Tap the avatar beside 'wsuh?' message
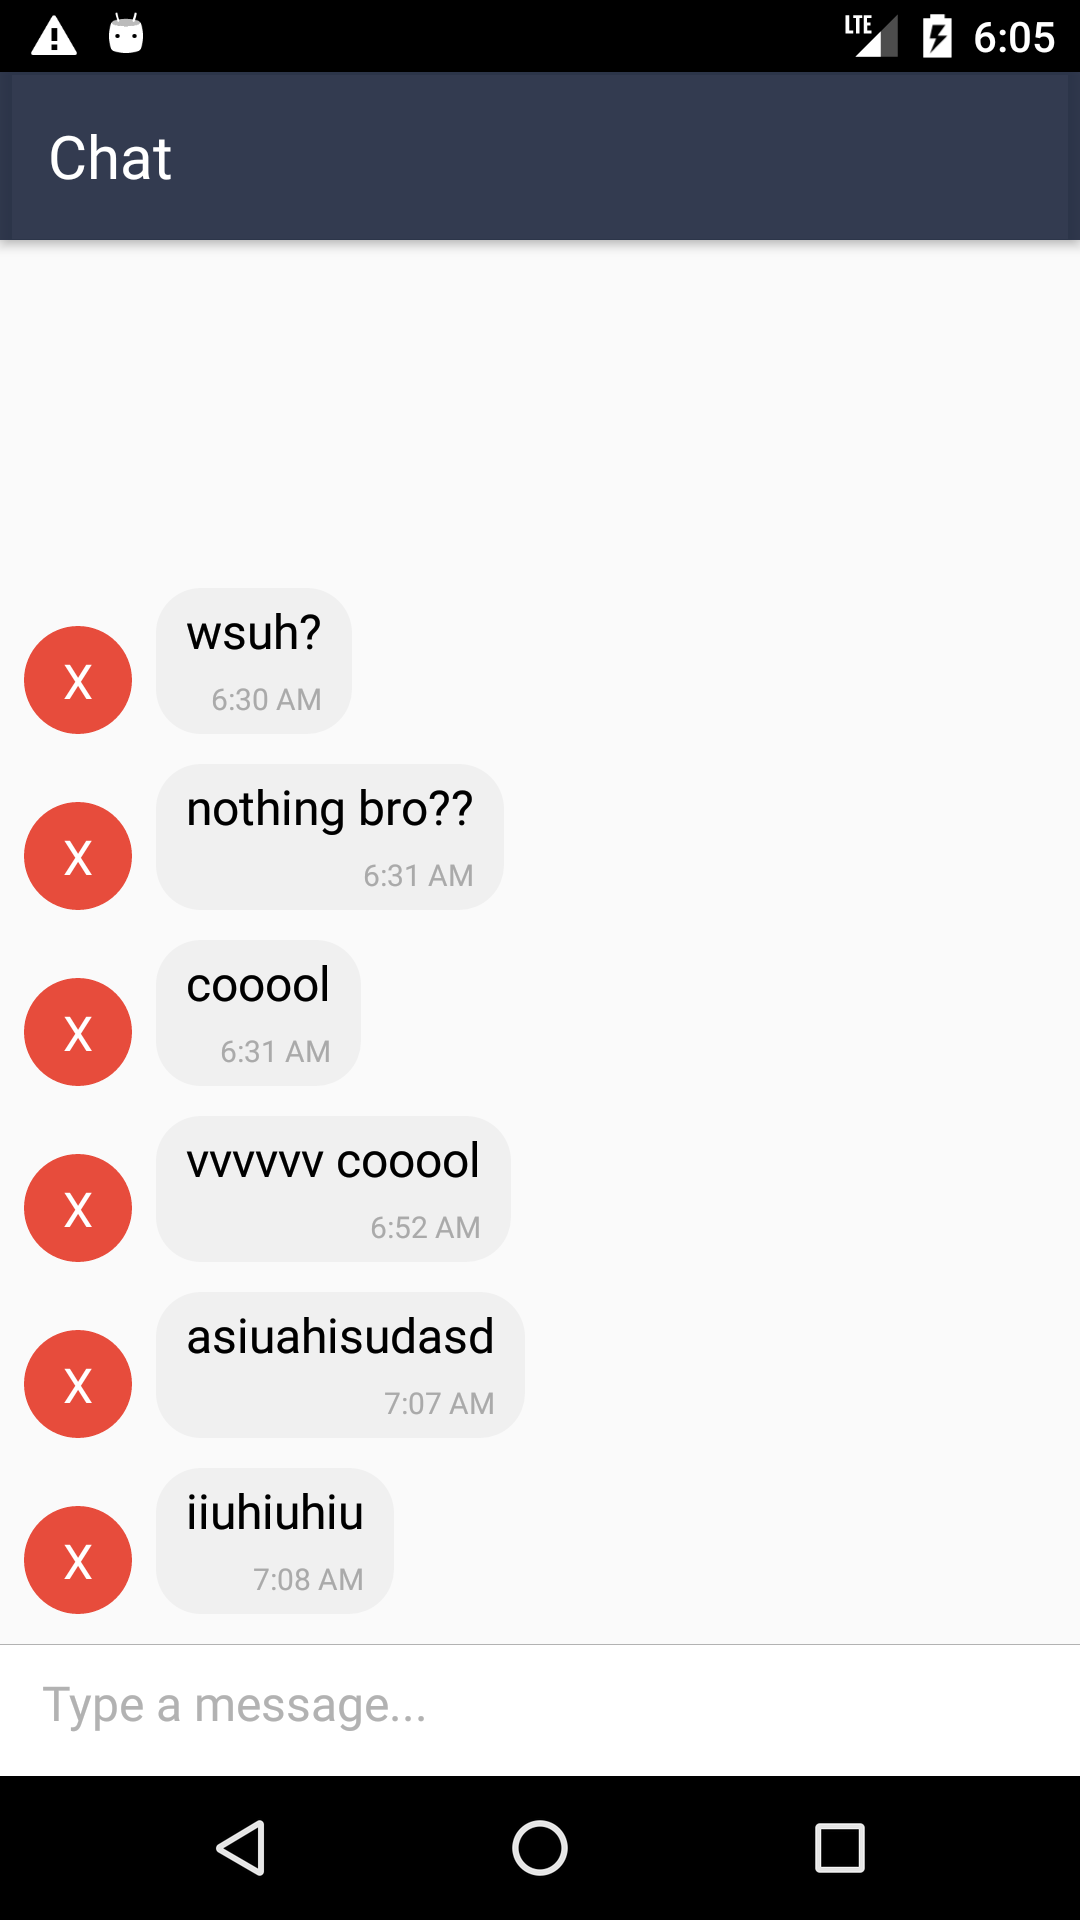This screenshot has width=1080, height=1920. pyautogui.click(x=78, y=680)
